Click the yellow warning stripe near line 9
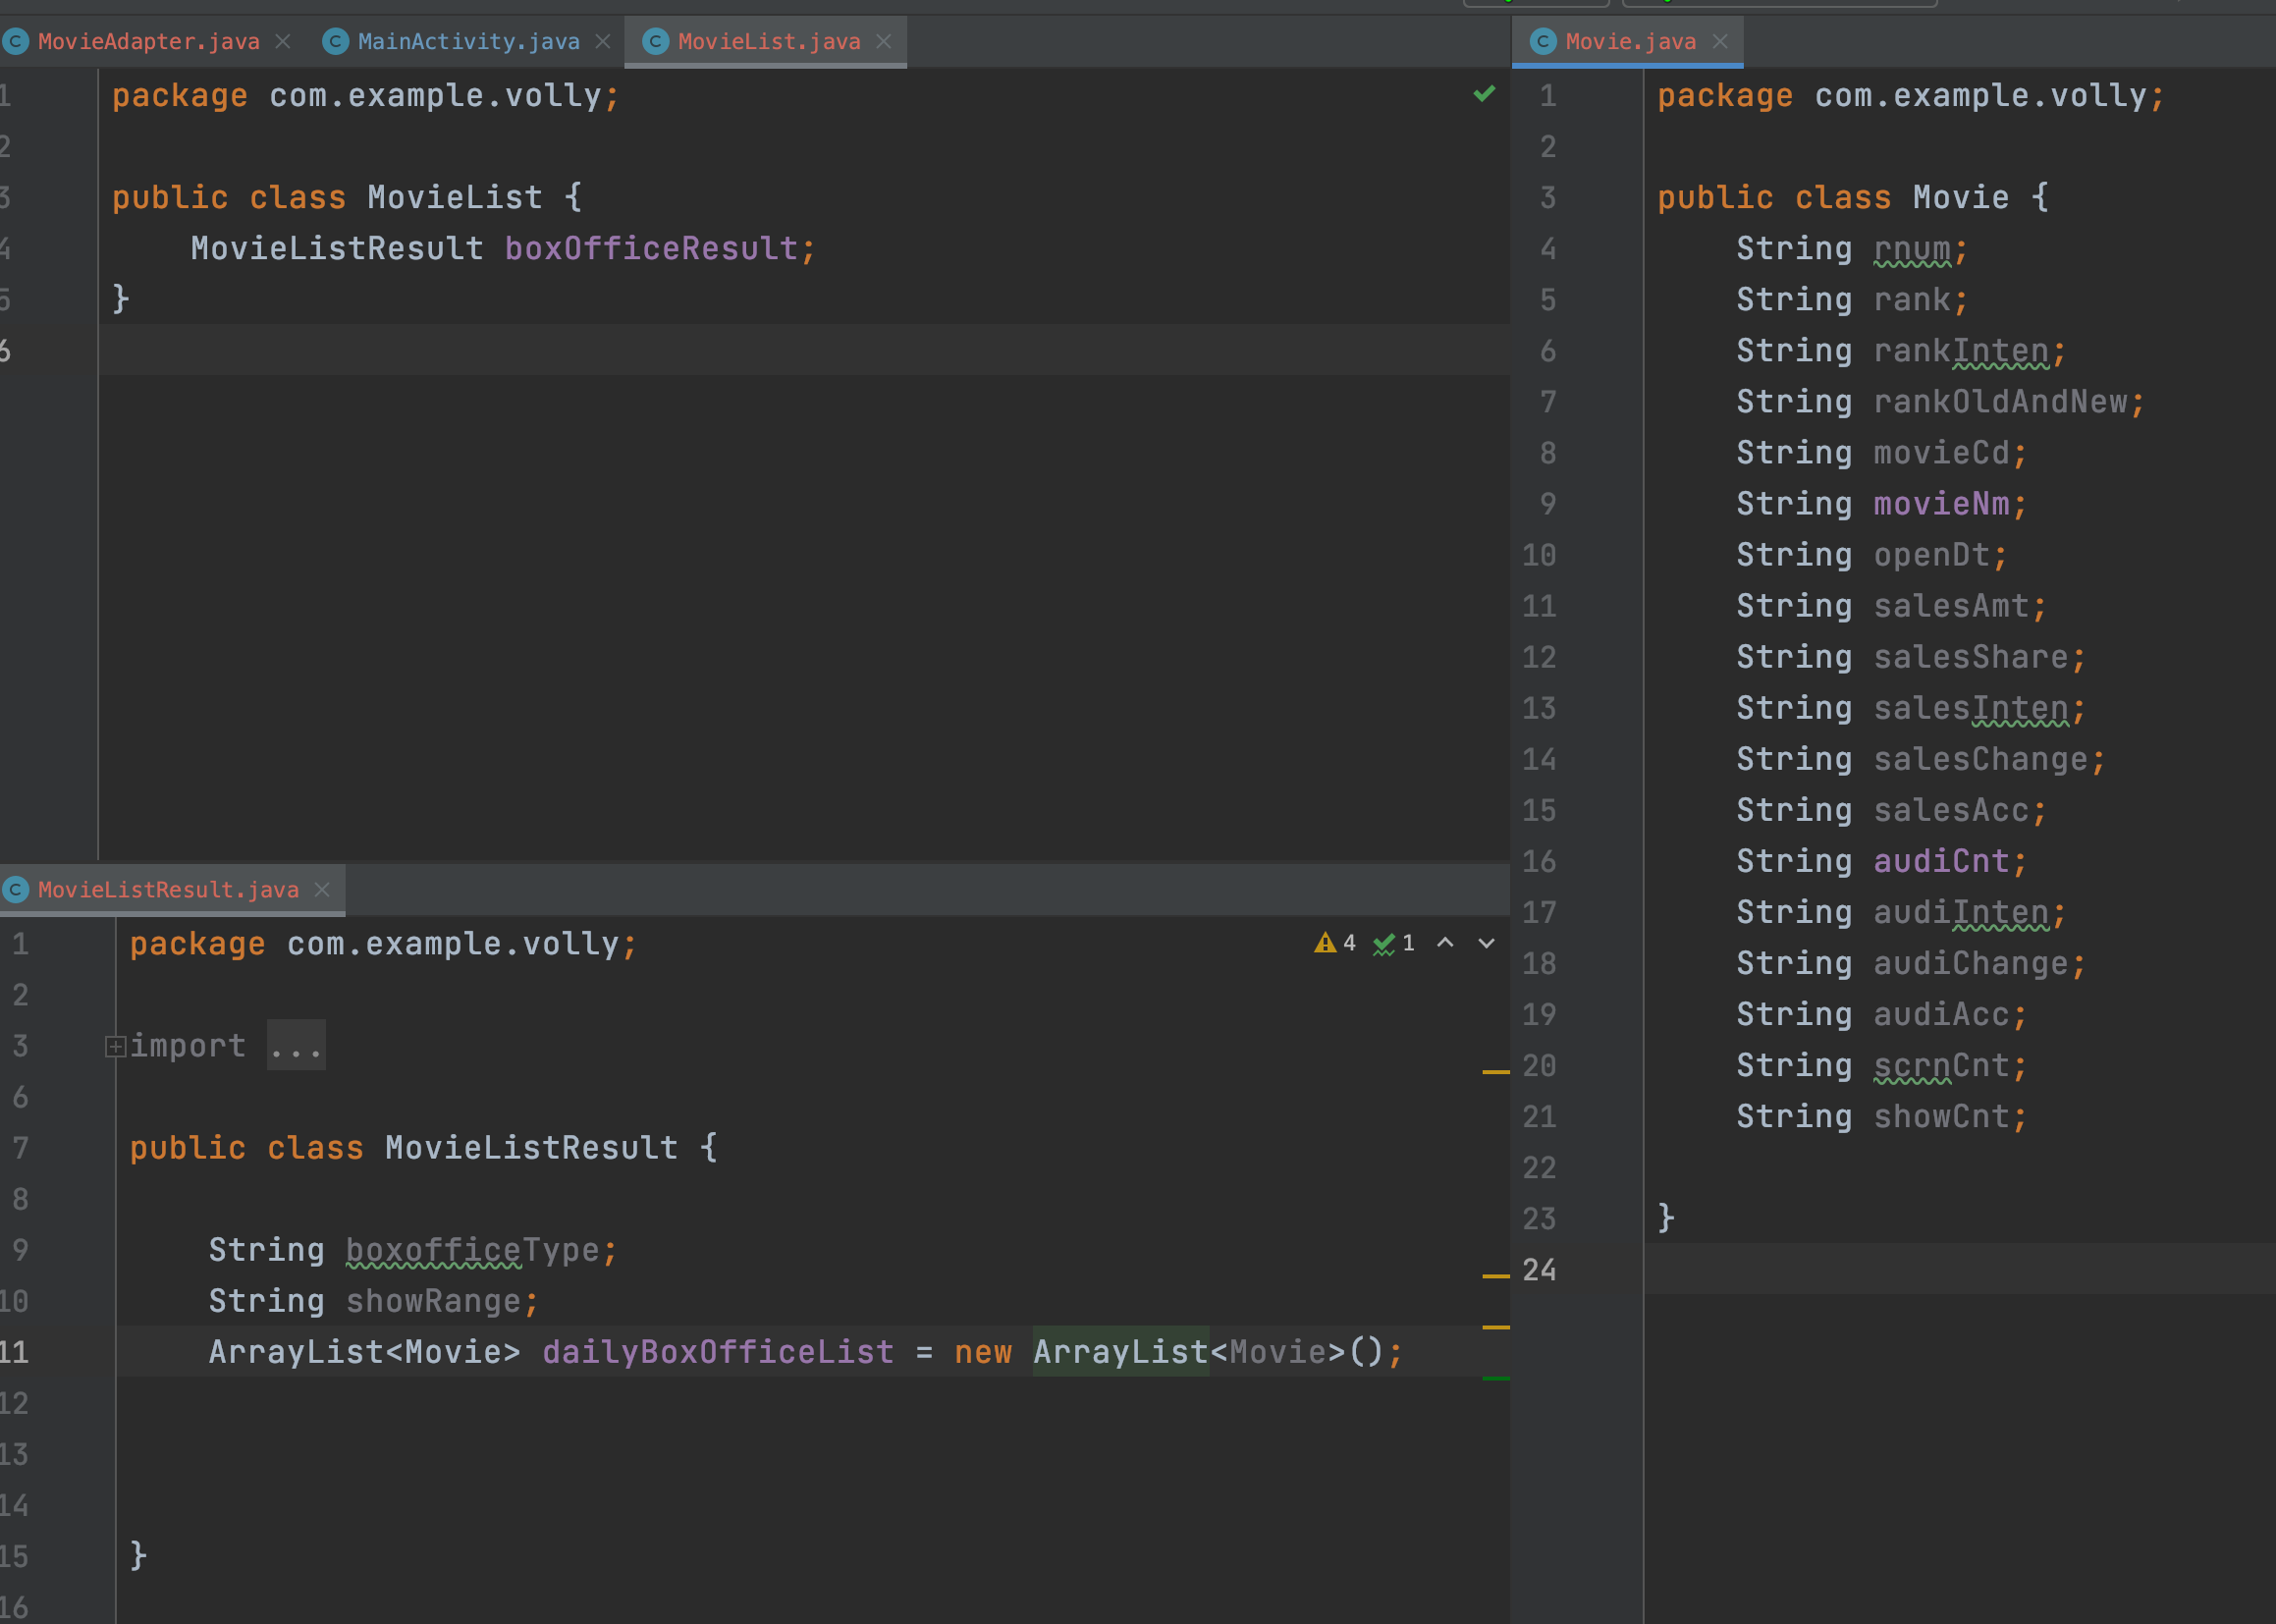Viewport: 2276px width, 1624px height. 1496,1276
